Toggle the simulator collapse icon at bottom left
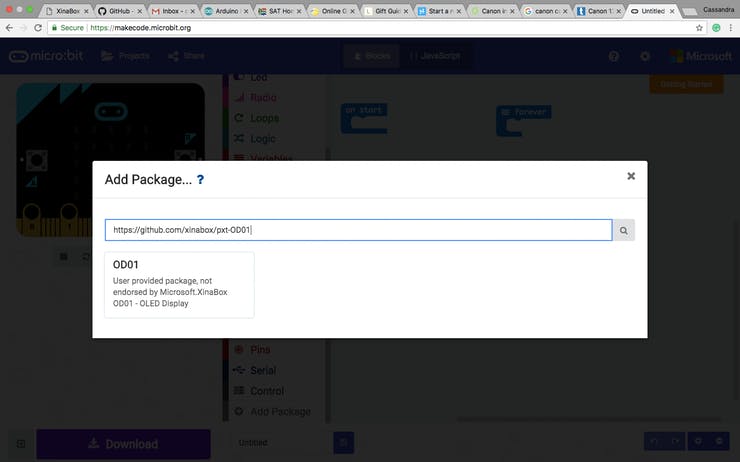The height and width of the screenshot is (462, 740). pyautogui.click(x=21, y=444)
